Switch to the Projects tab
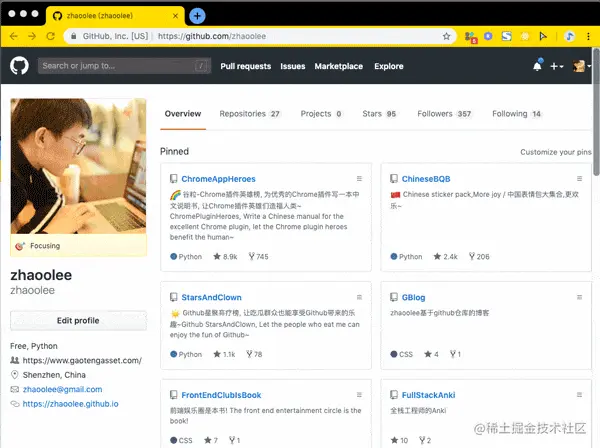 tap(321, 114)
